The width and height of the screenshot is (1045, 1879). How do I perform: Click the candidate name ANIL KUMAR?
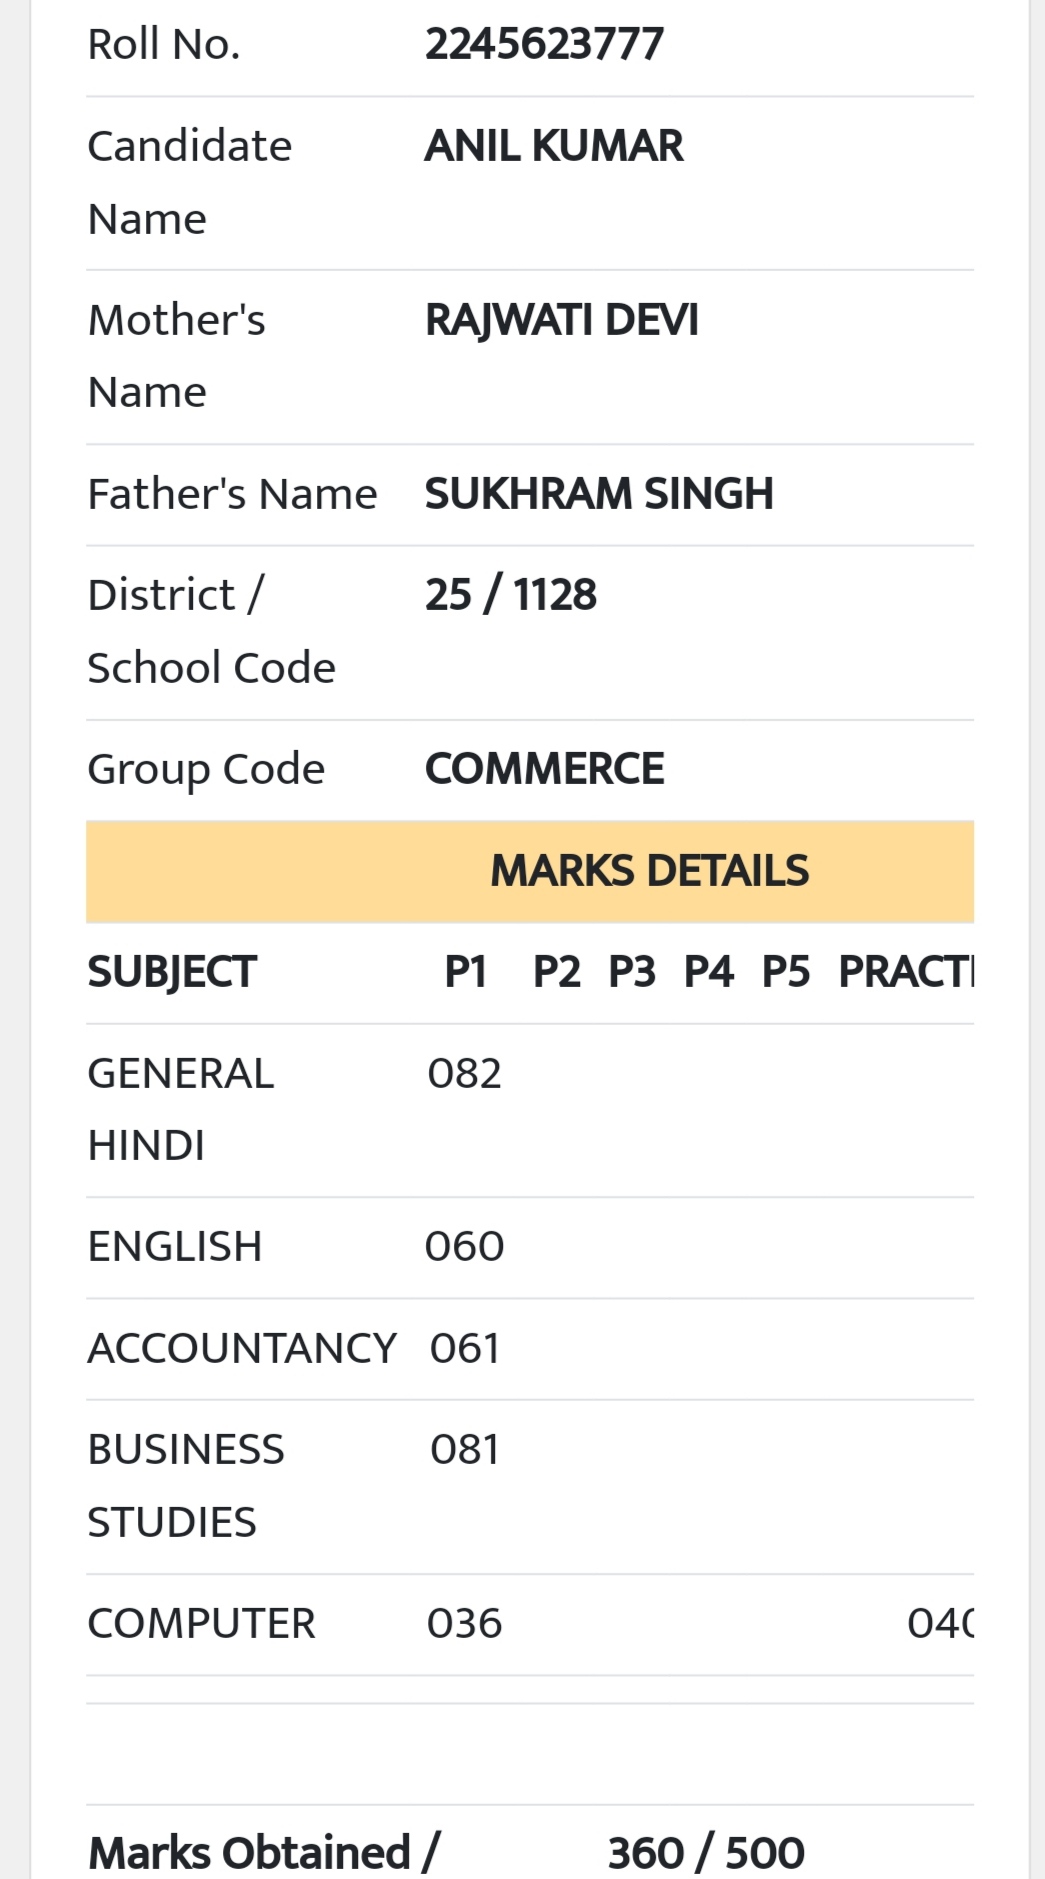554,146
